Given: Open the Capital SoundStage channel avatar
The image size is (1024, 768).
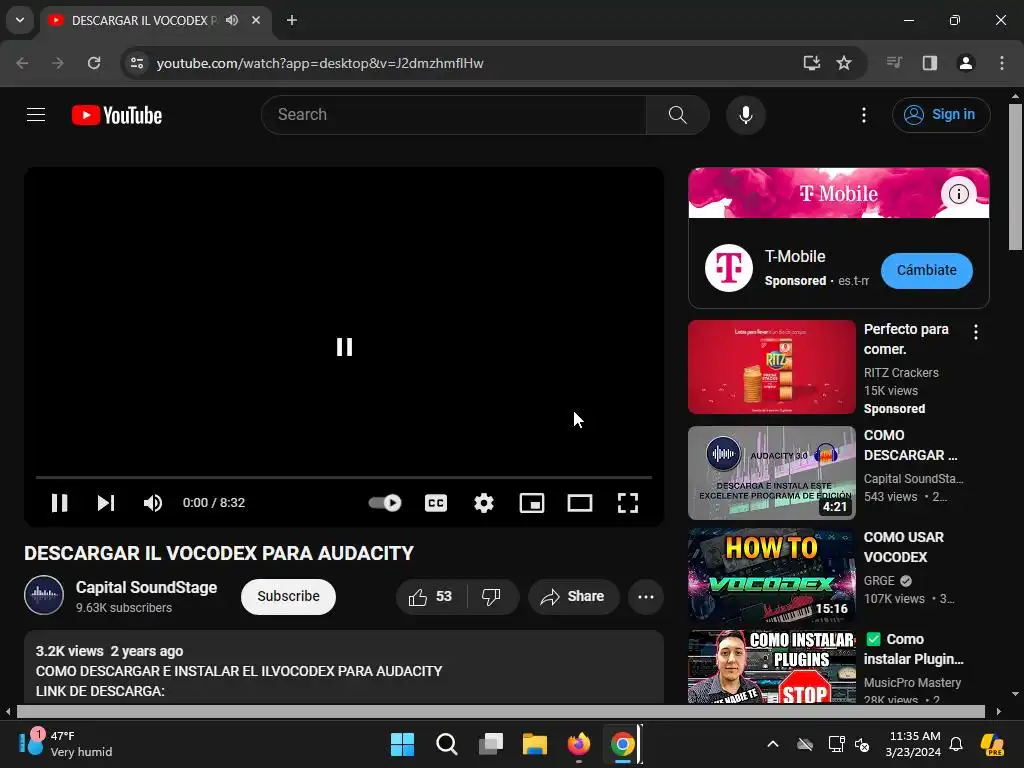Looking at the screenshot, I should tap(44, 596).
